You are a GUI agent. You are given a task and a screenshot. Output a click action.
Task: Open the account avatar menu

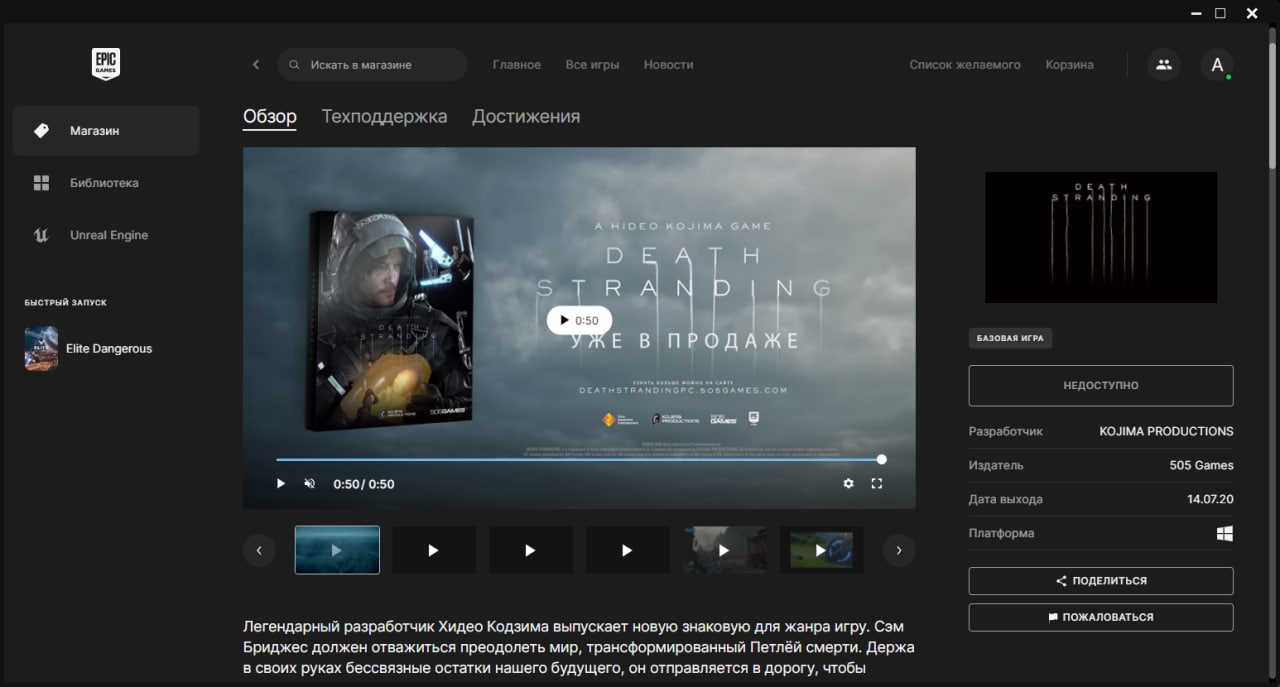point(1217,64)
